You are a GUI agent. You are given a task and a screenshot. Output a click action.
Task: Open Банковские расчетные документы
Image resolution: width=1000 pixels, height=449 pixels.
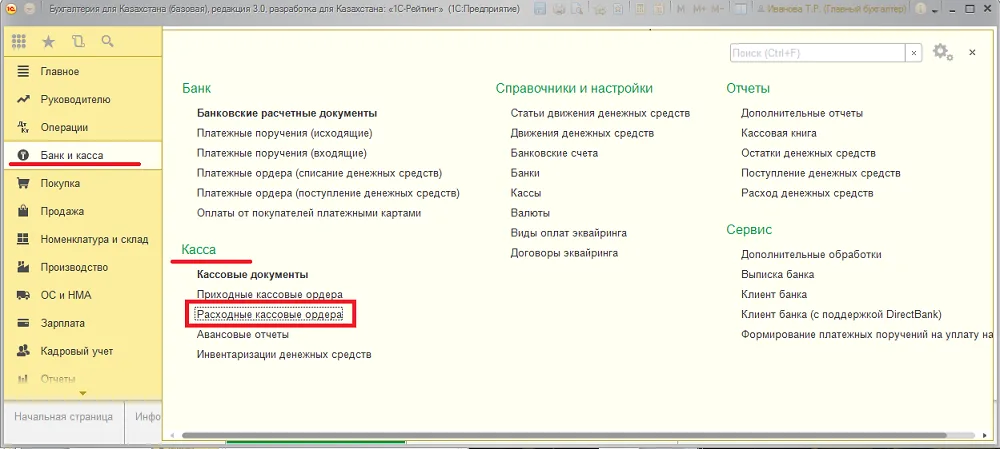pos(287,114)
